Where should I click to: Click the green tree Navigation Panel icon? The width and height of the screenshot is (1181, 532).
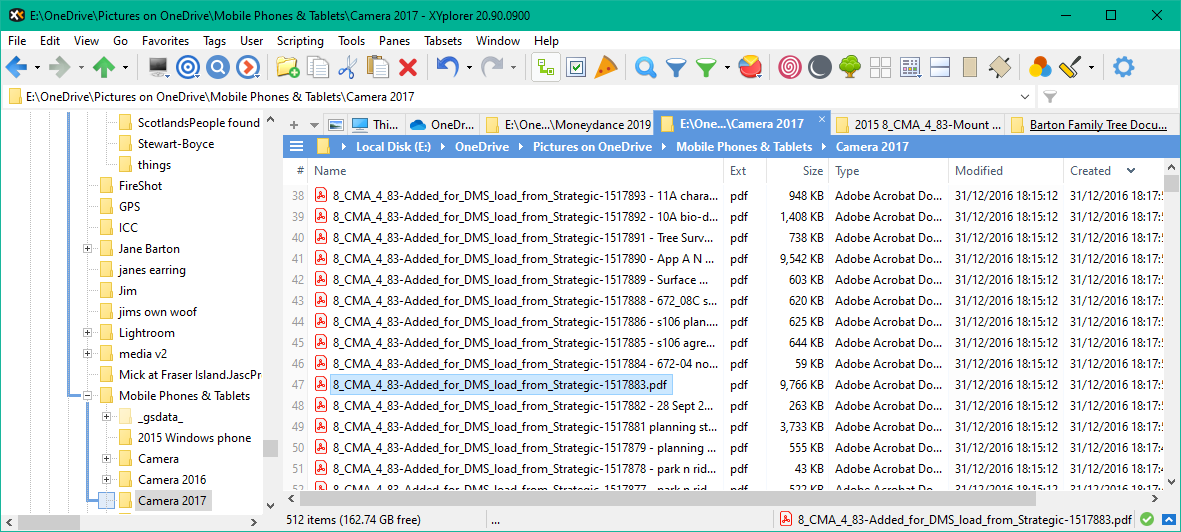pos(850,67)
